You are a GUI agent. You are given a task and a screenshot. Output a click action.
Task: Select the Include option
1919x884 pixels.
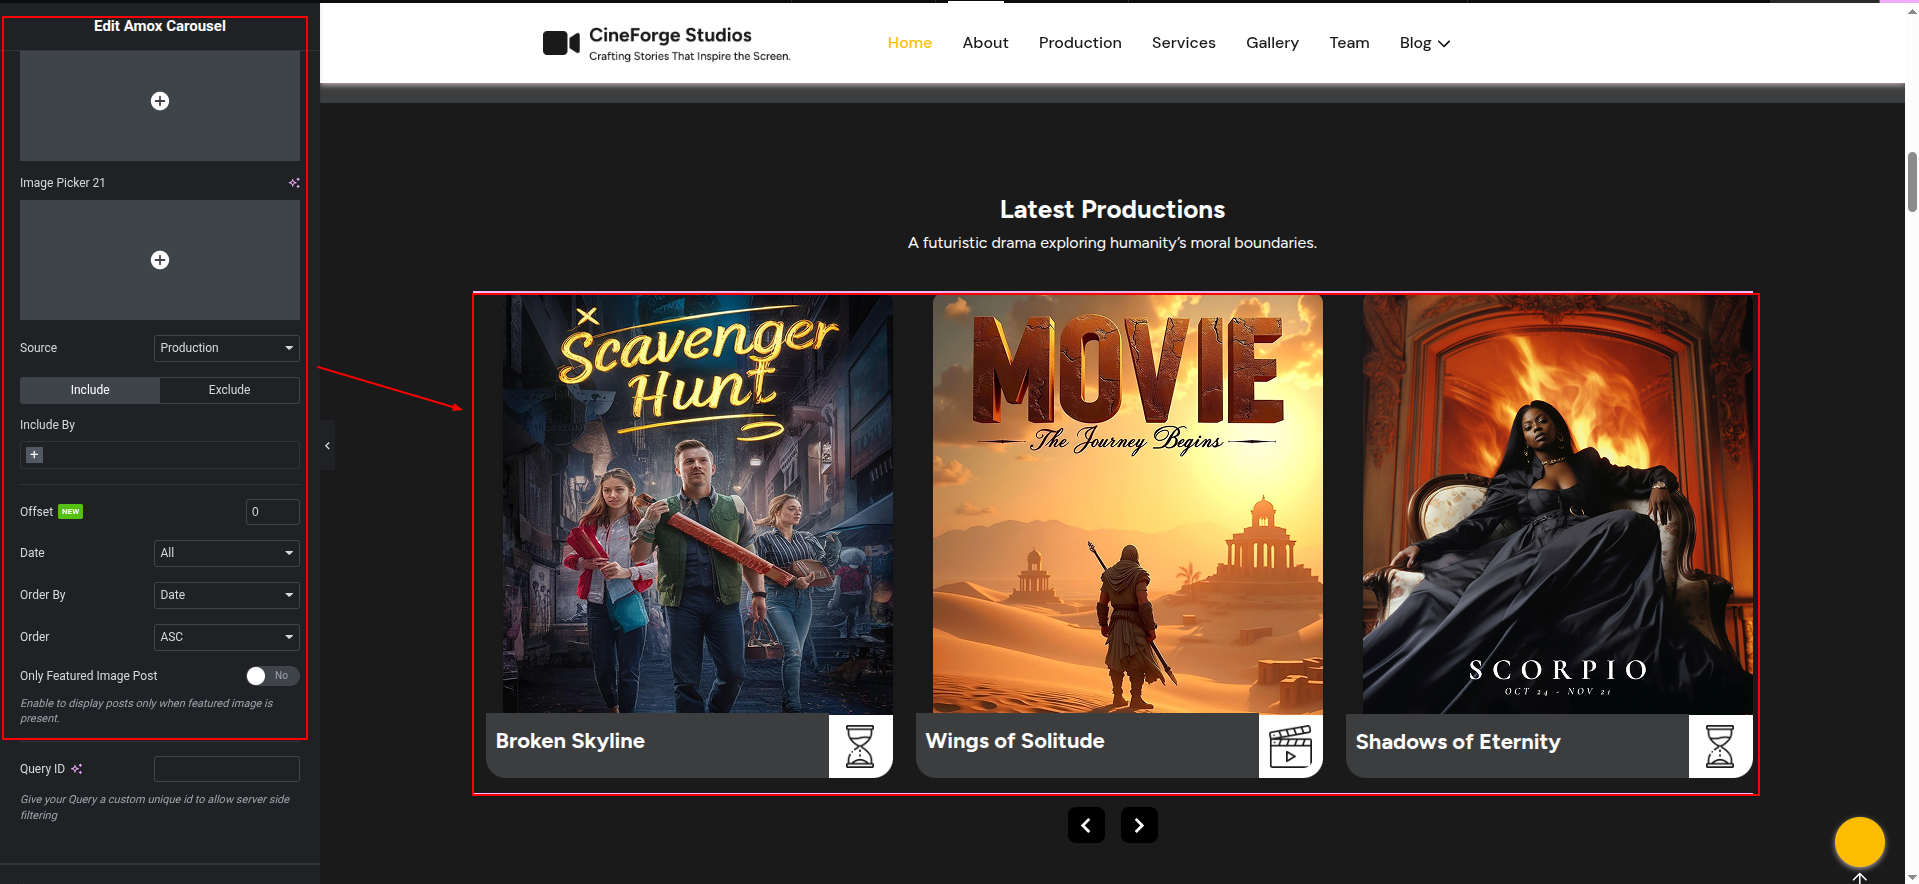(90, 390)
